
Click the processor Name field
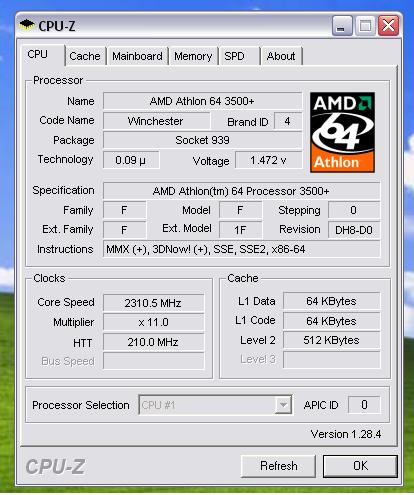coord(202,101)
